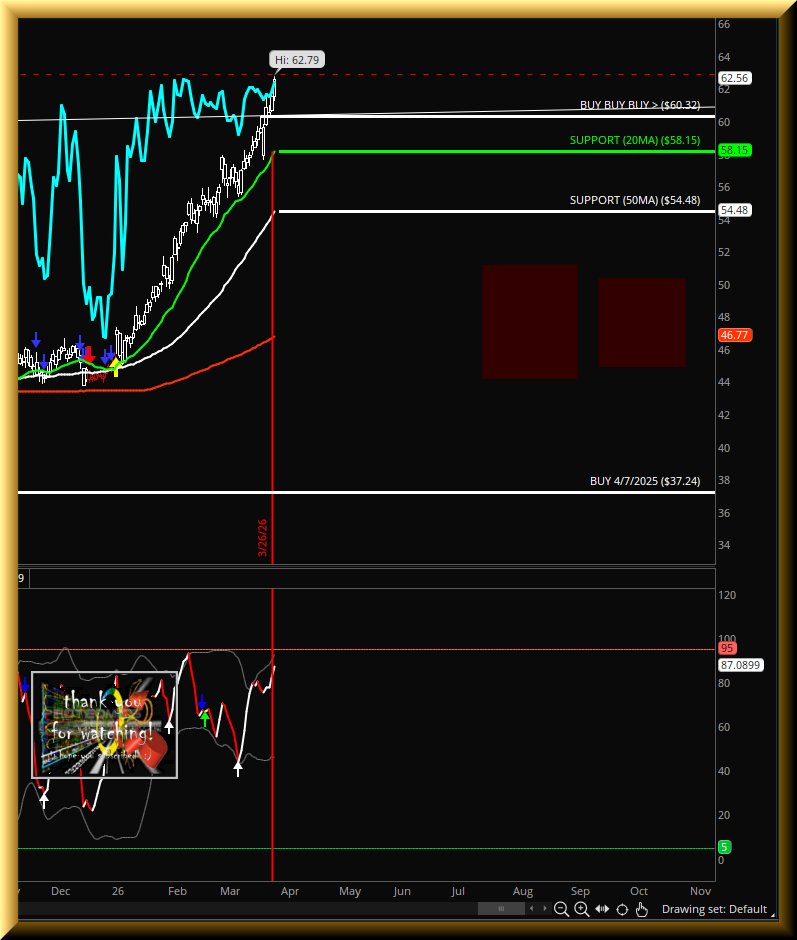
Task: Click the 87.0899 indicator value tag
Action: click(740, 665)
